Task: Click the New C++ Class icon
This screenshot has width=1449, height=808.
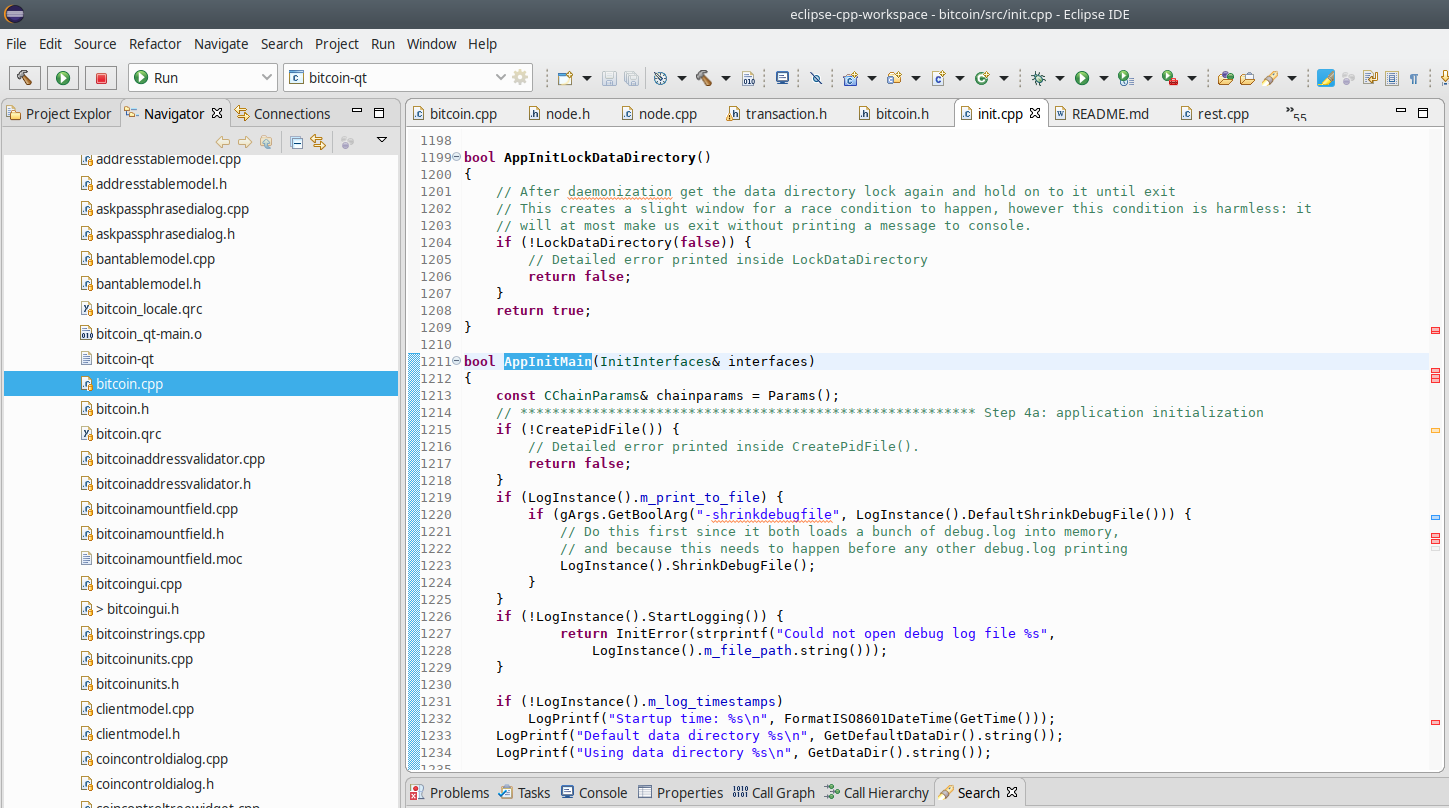Action: (982, 78)
